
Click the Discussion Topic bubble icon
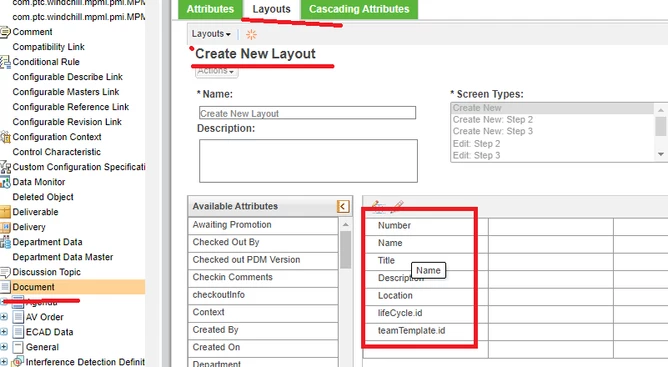(5, 272)
